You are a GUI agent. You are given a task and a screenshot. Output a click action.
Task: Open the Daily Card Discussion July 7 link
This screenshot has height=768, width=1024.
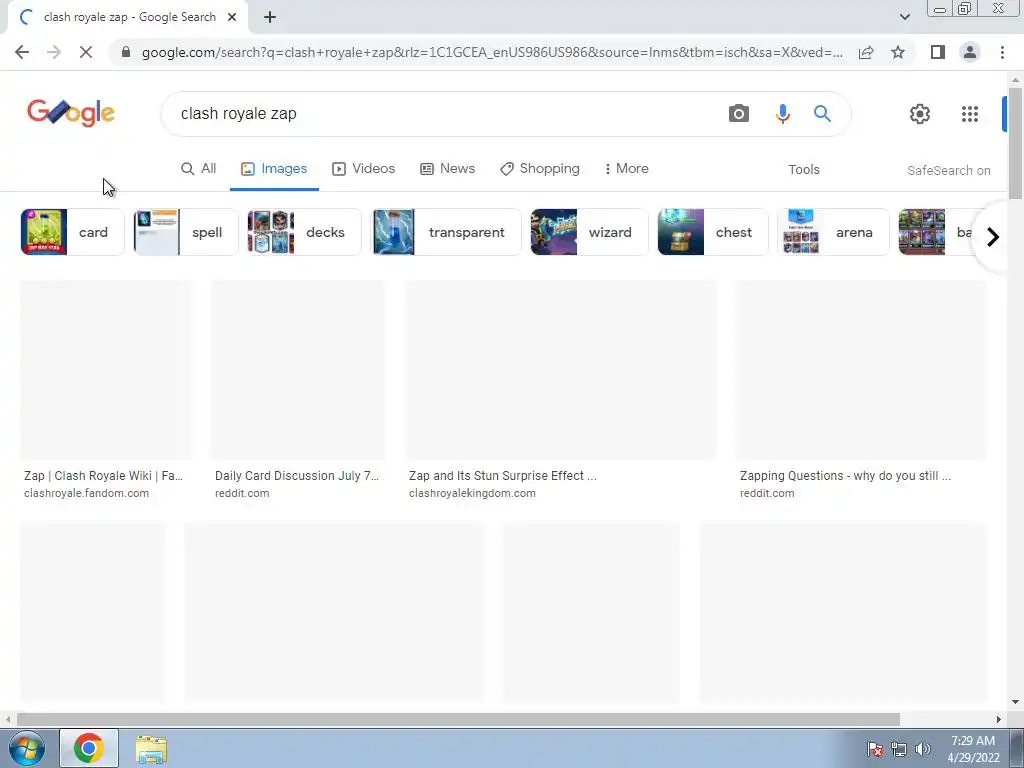click(x=296, y=475)
